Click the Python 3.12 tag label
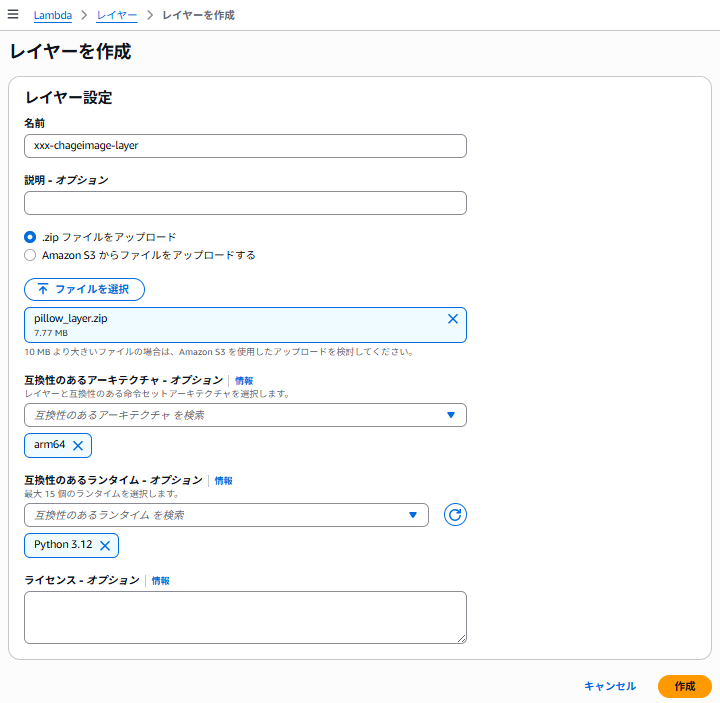This screenshot has height=703, width=720. pos(63,545)
